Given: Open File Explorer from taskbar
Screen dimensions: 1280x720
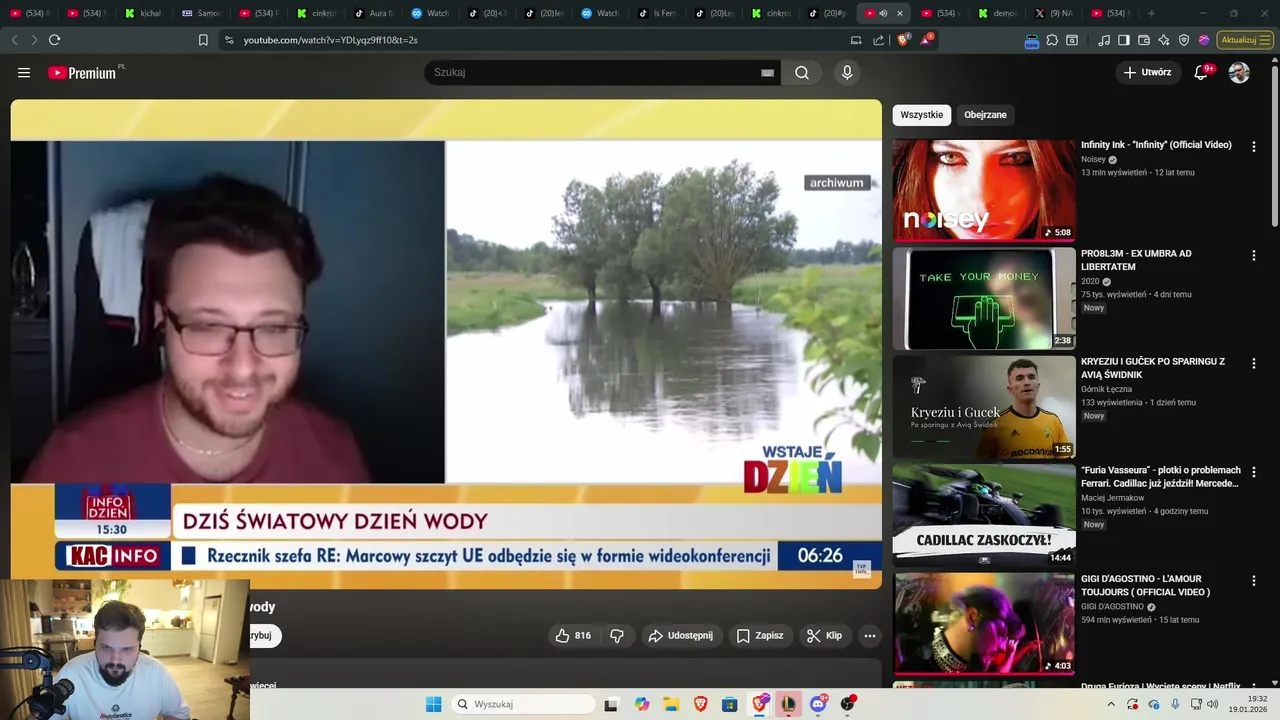Looking at the screenshot, I should click(671, 704).
